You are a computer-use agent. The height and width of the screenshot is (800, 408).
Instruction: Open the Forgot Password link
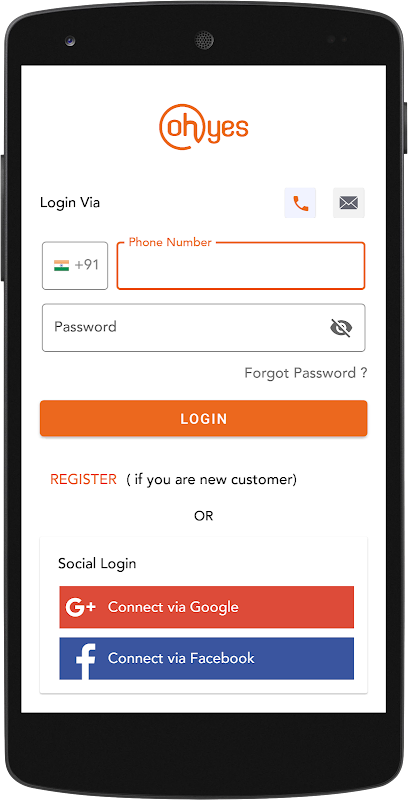pyautogui.click(x=305, y=373)
